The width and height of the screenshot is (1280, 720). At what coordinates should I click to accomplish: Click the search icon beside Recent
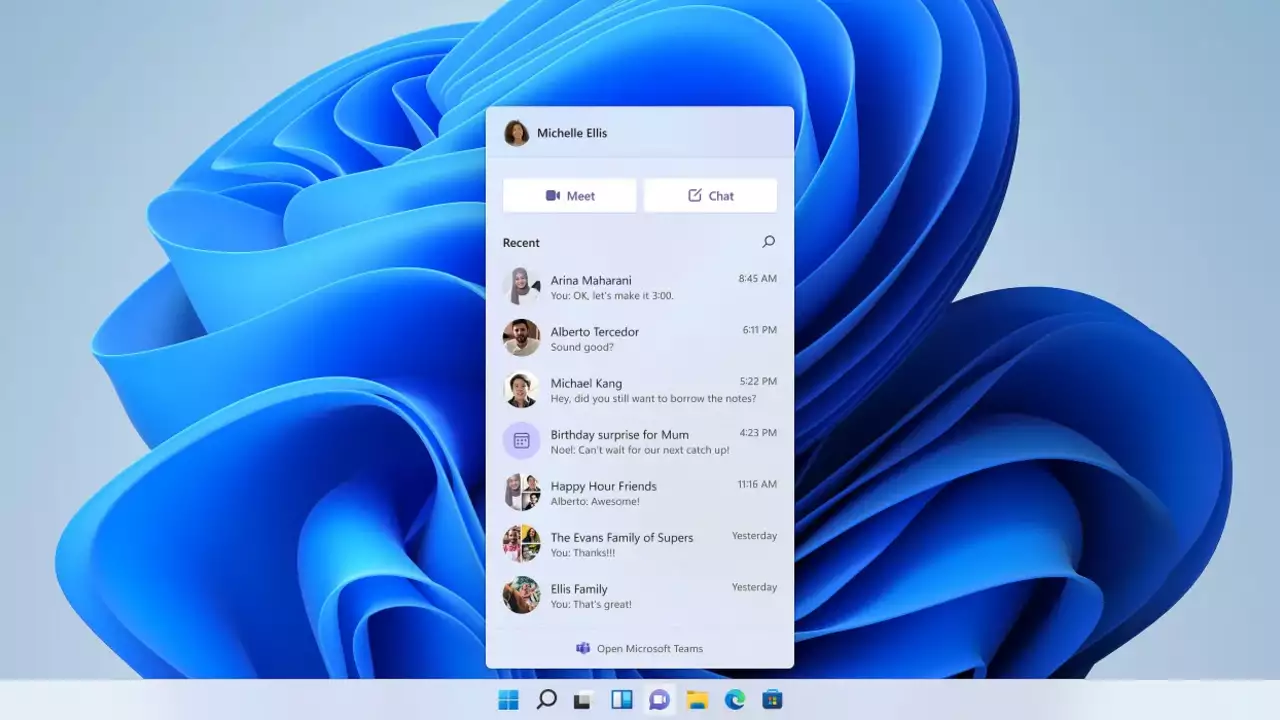click(x=768, y=242)
